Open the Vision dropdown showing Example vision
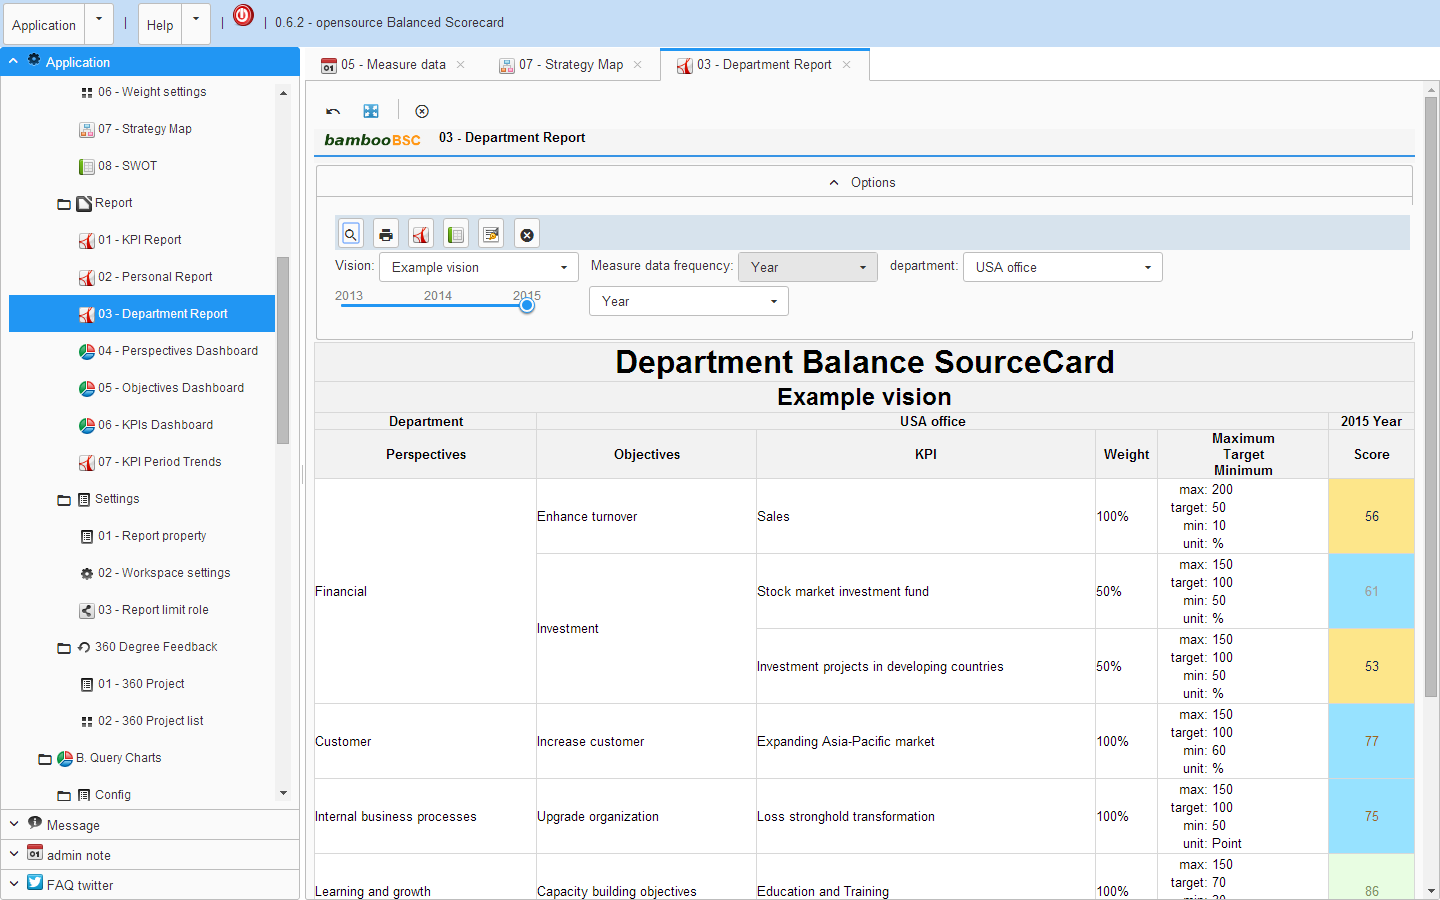The image size is (1440, 900). (x=478, y=267)
